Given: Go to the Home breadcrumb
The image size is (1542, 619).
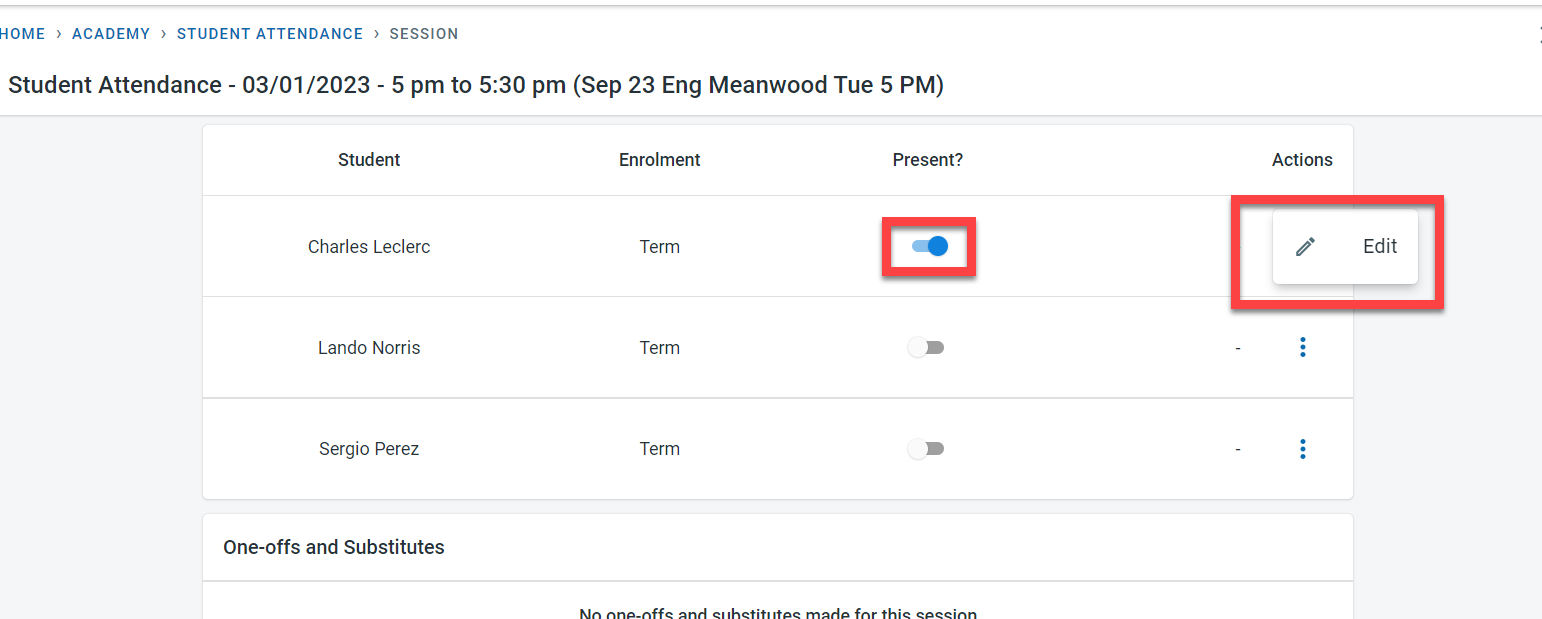Looking at the screenshot, I should tap(22, 34).
